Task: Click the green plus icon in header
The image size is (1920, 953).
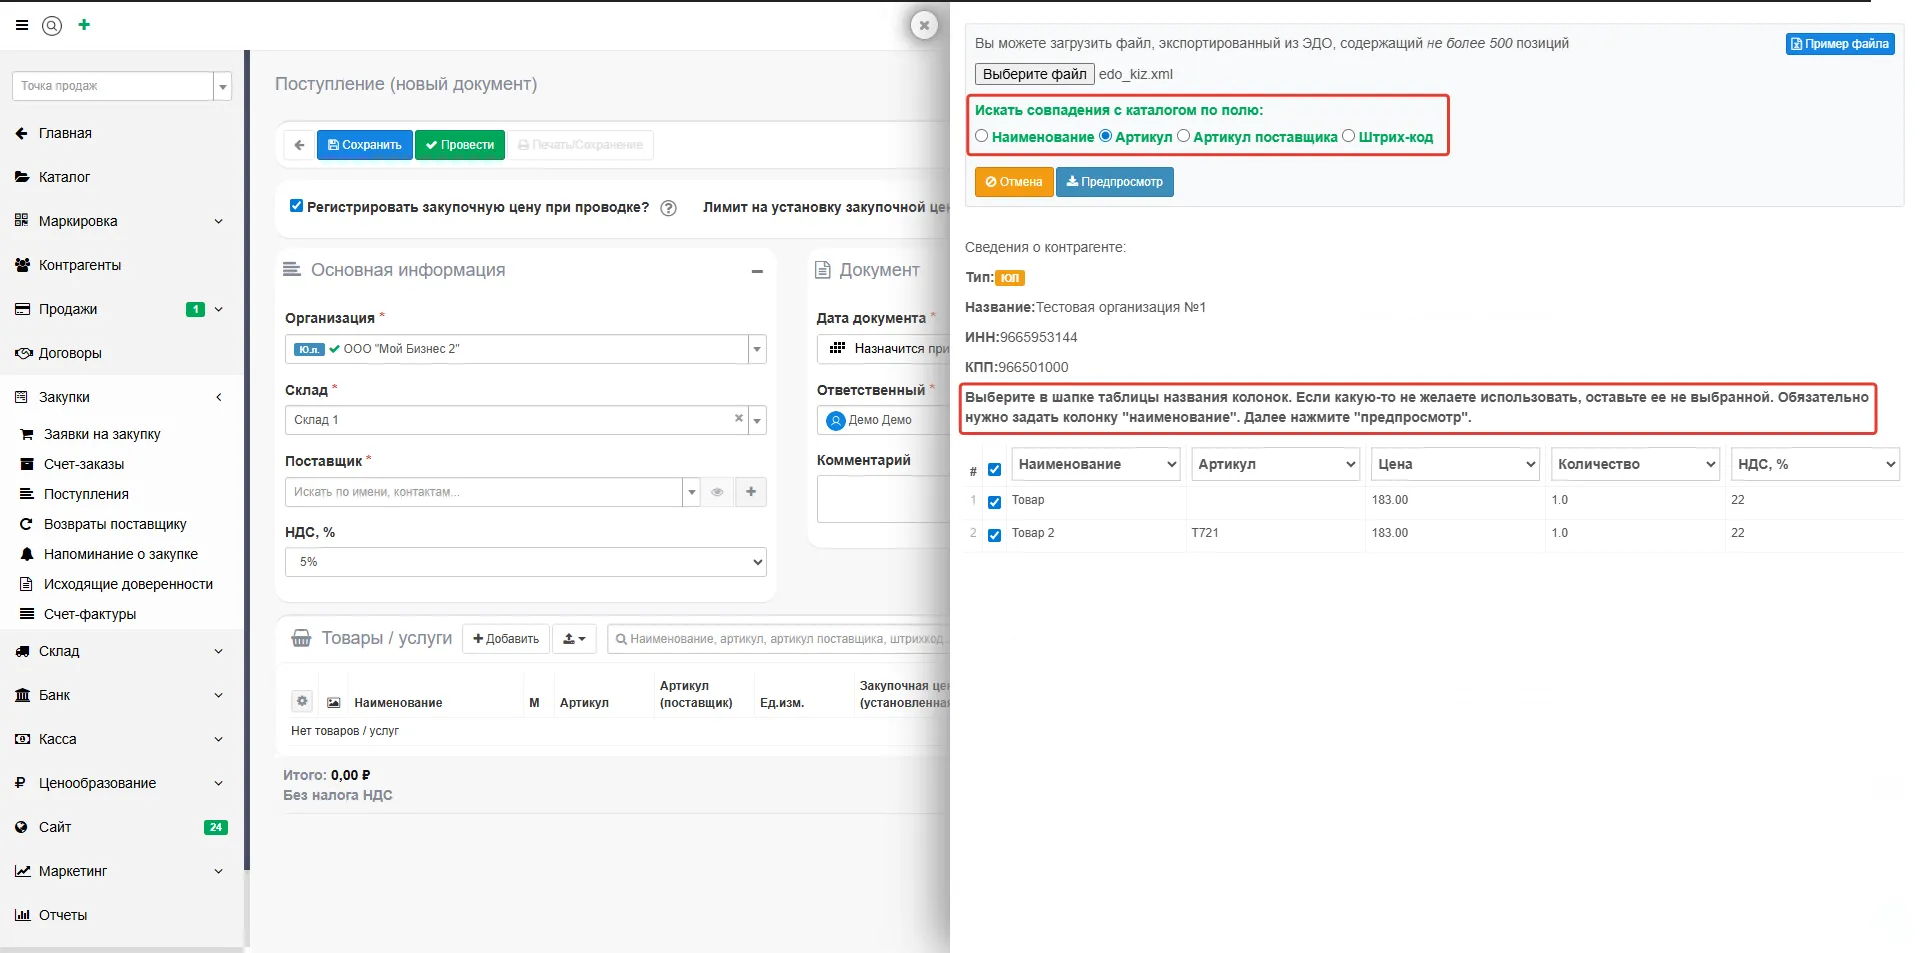Action: pyautogui.click(x=84, y=25)
